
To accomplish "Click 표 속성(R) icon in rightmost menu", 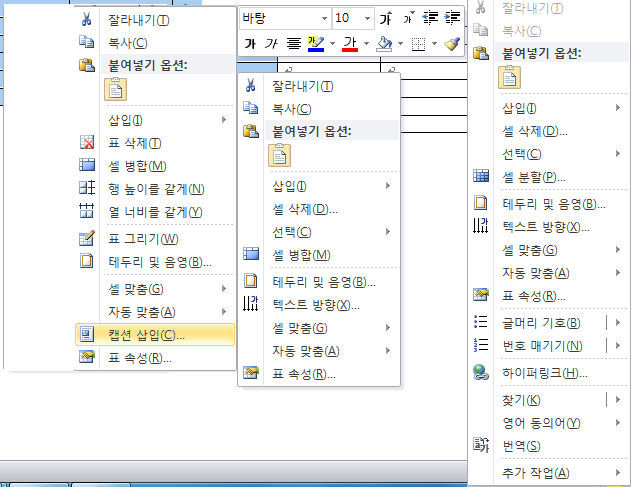I will 481,295.
